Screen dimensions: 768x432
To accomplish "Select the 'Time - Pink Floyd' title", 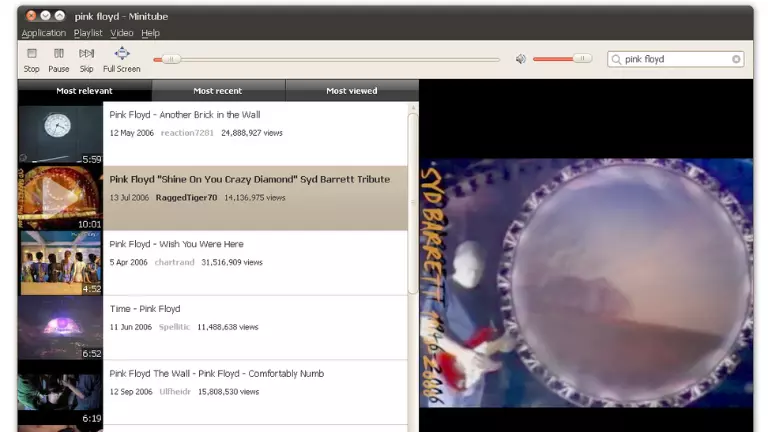I will click(145, 309).
